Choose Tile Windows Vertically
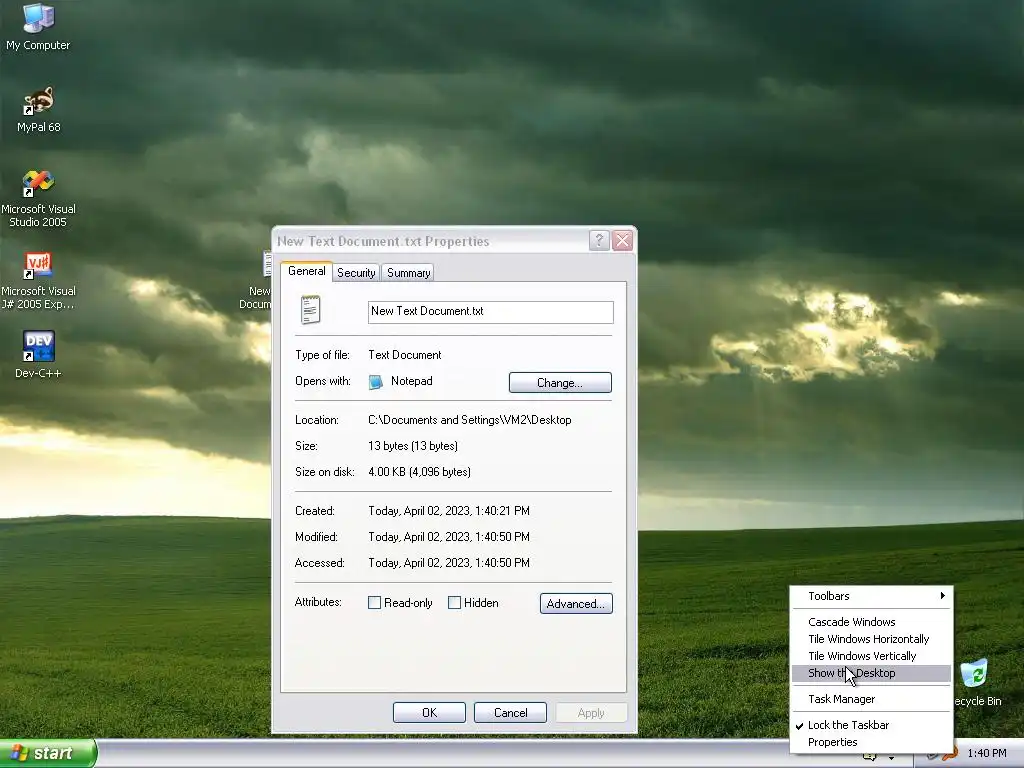Screen dimensions: 1024x768 click(871, 656)
